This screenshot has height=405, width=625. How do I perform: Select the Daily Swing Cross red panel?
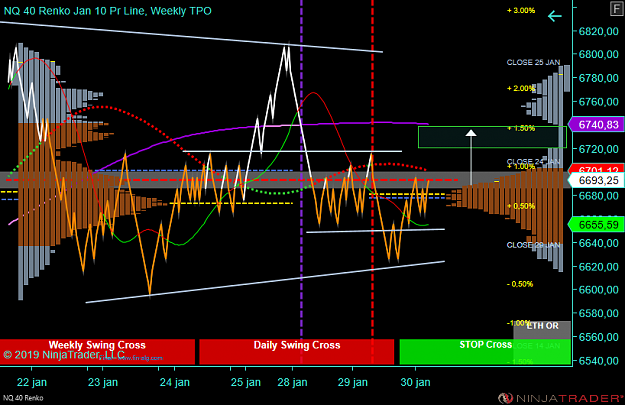[297, 351]
